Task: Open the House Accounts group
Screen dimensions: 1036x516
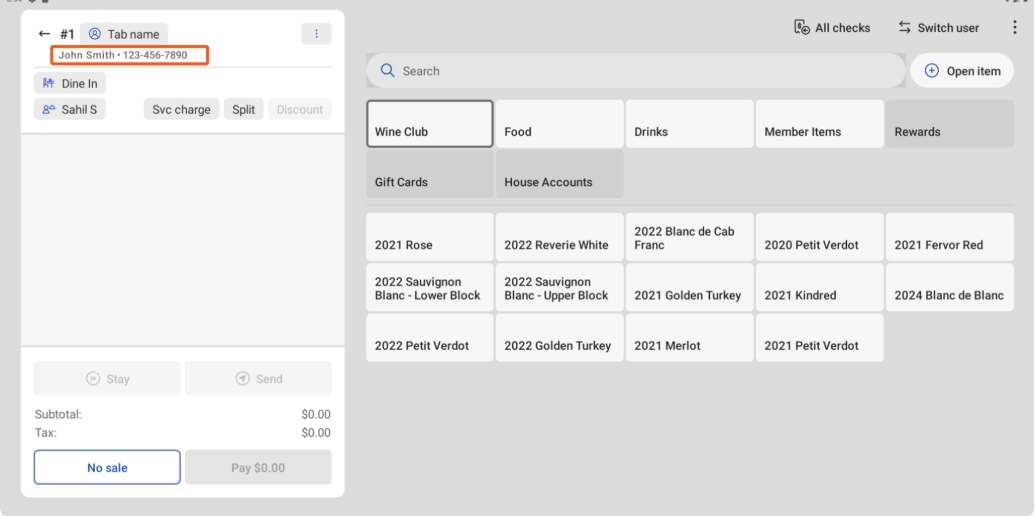Action: (560, 174)
